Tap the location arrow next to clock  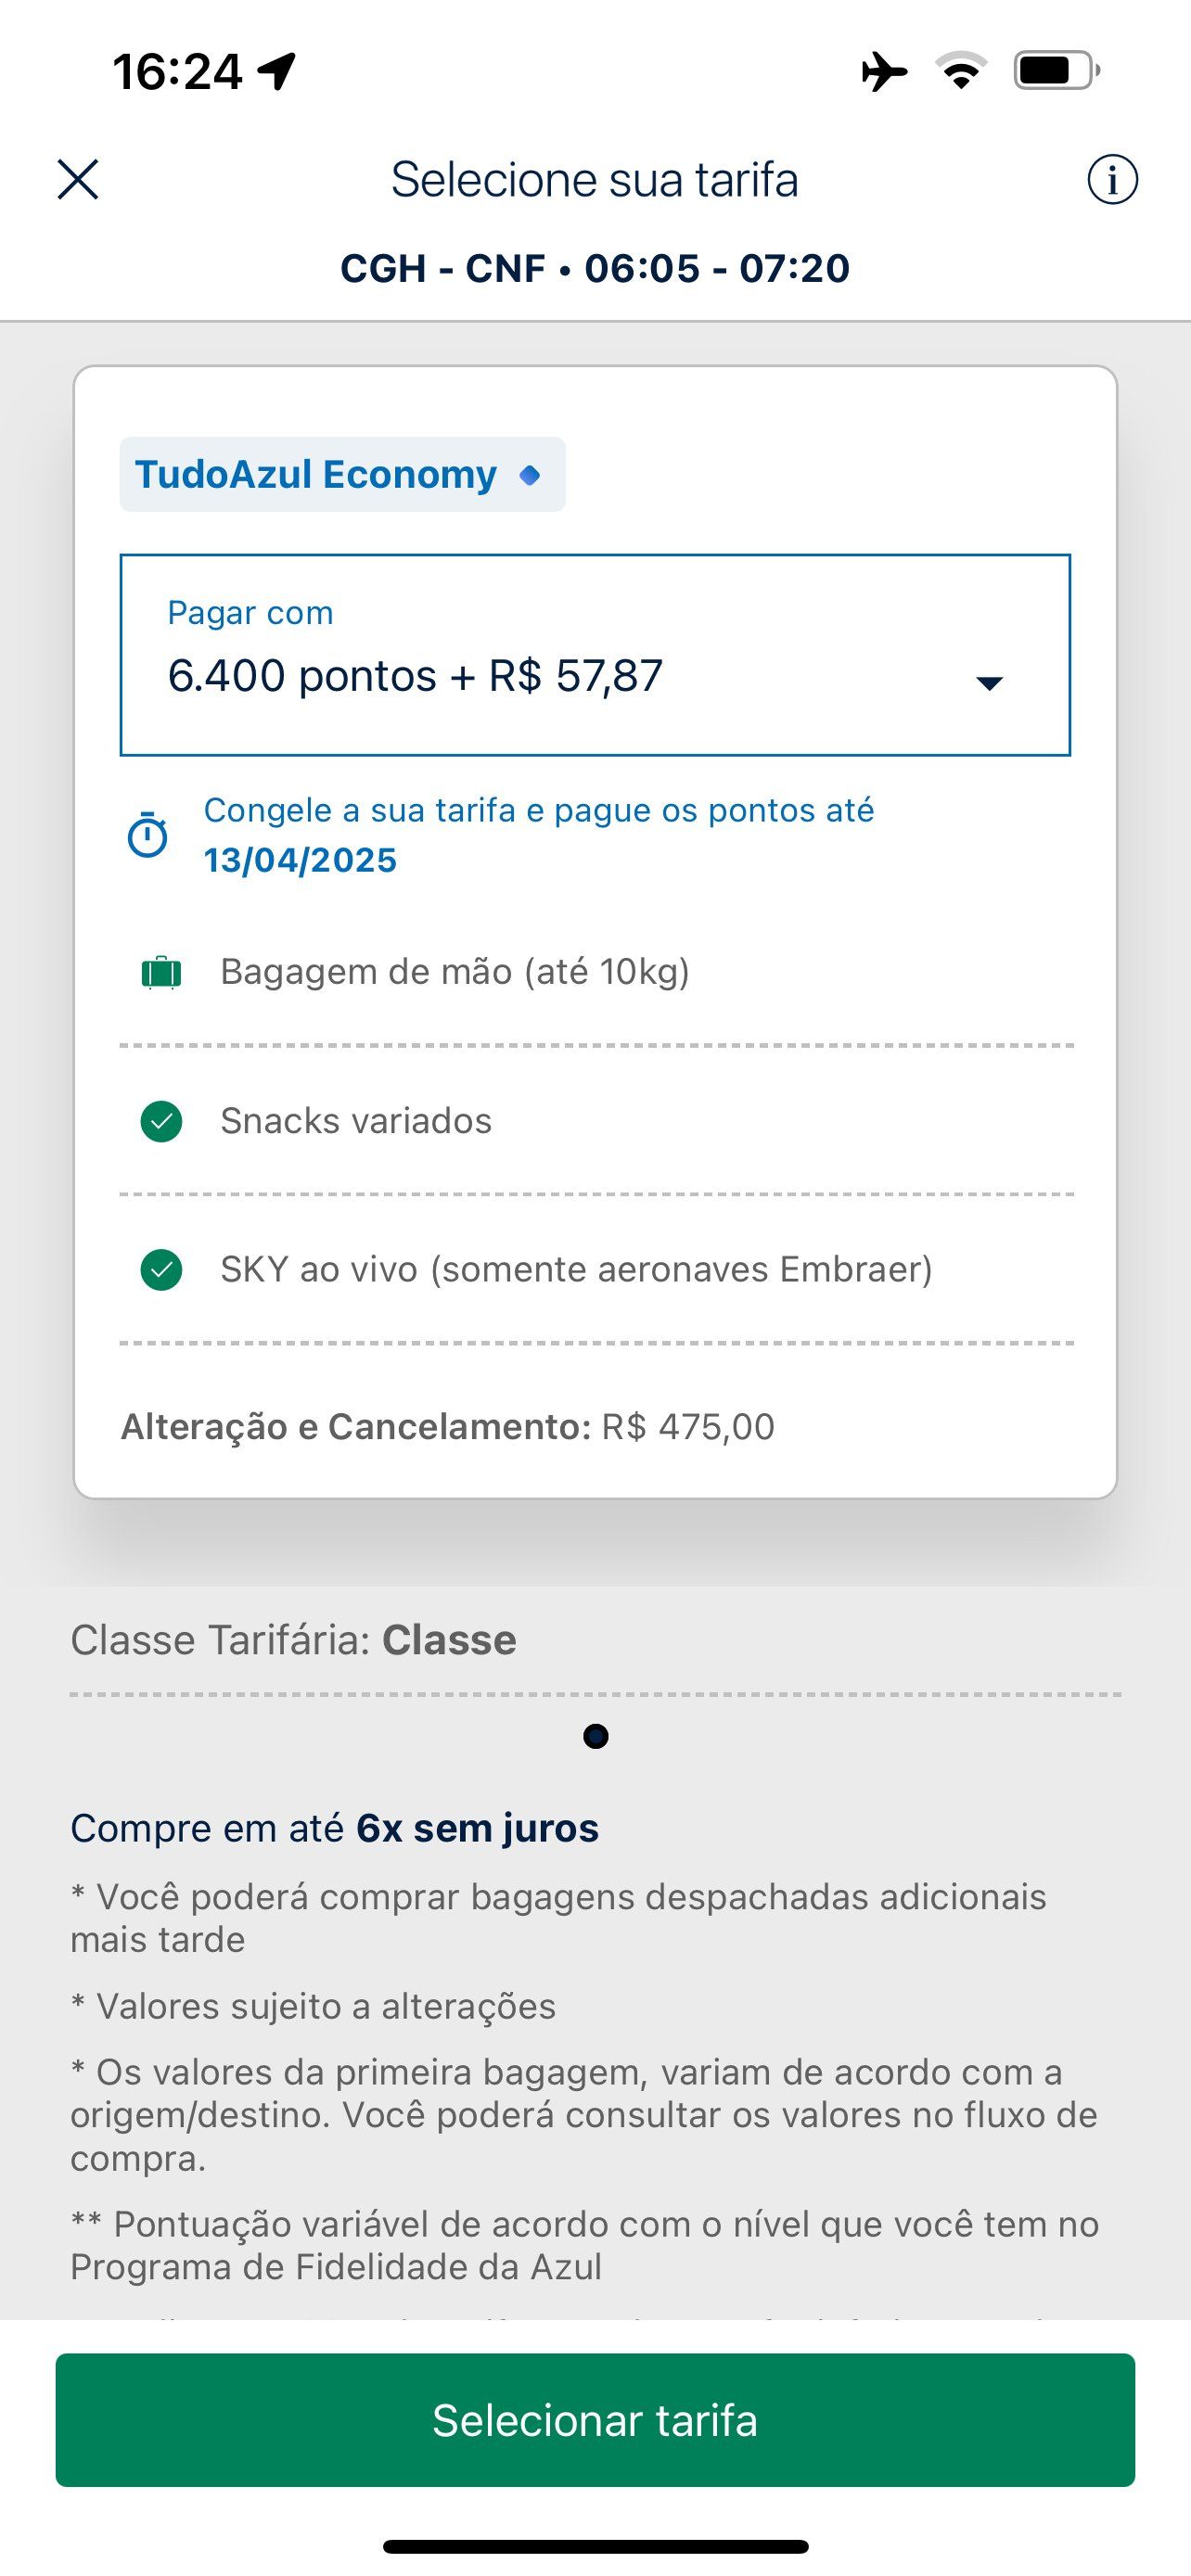tap(277, 71)
